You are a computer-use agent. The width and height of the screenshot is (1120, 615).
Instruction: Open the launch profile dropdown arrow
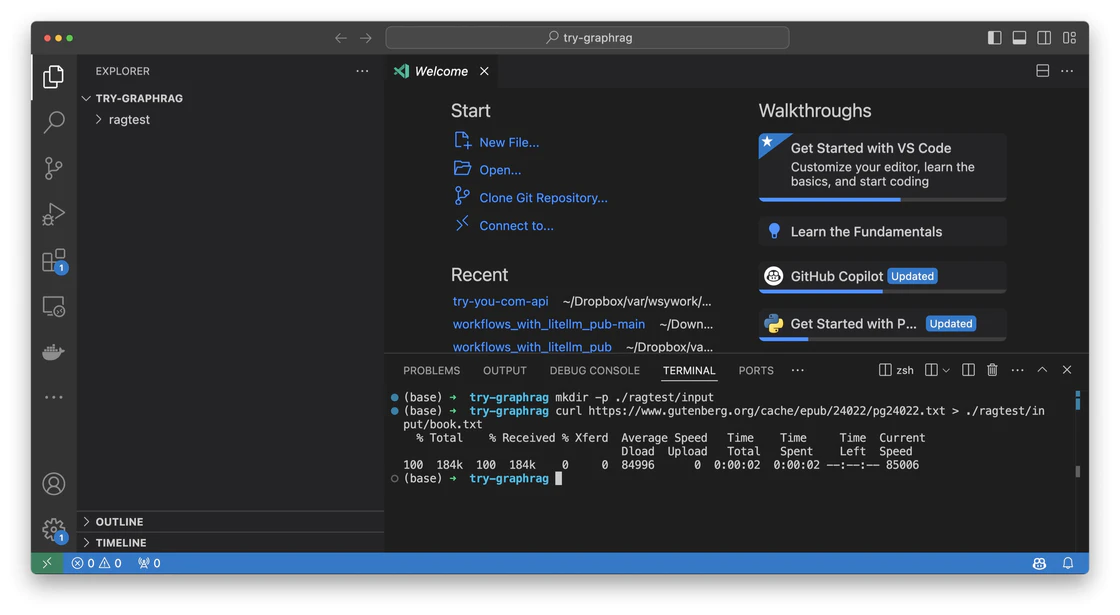point(946,370)
